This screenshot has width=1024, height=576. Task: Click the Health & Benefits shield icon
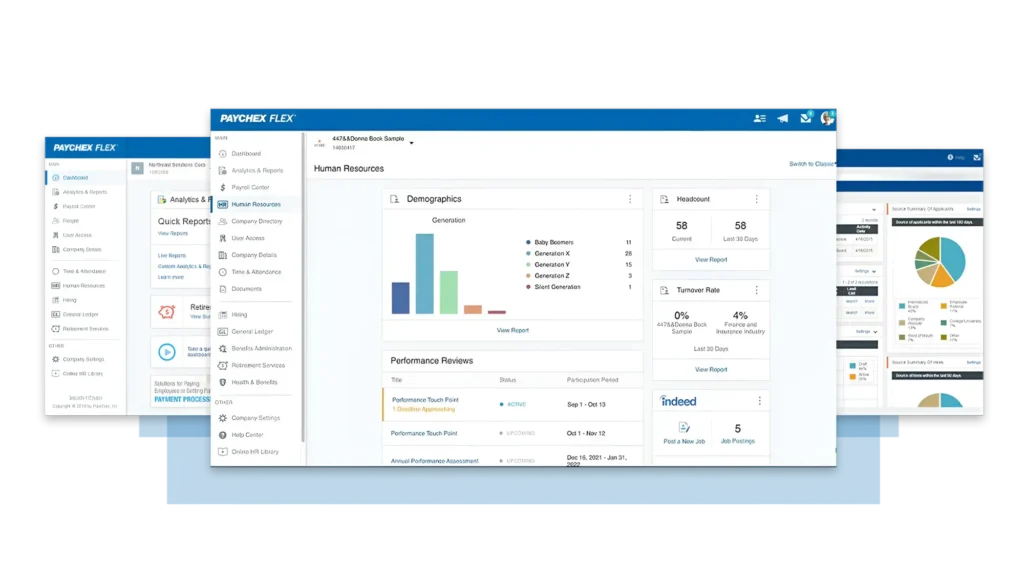pos(222,382)
